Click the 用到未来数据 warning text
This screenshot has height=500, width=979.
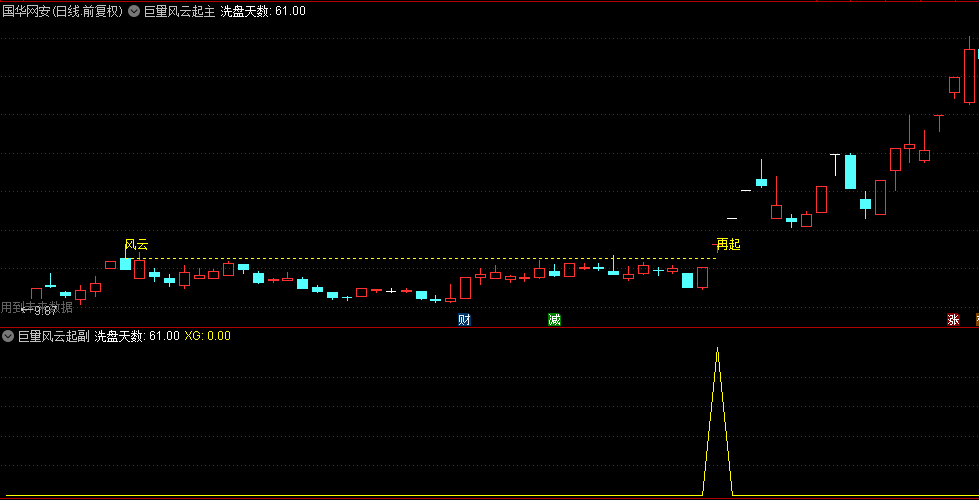click(37, 306)
